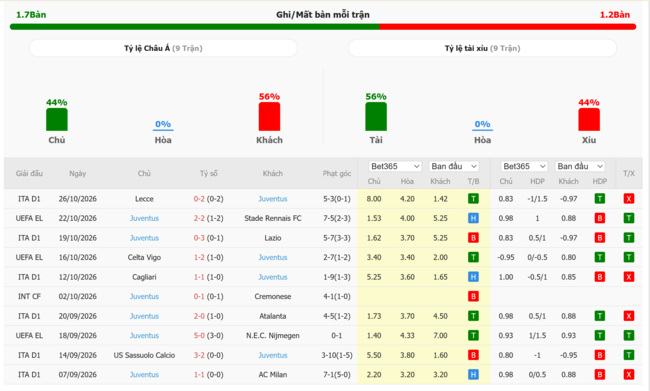Click the score 3-2 in Sassuolo row
The image size is (650, 391).
pyautogui.click(x=199, y=355)
